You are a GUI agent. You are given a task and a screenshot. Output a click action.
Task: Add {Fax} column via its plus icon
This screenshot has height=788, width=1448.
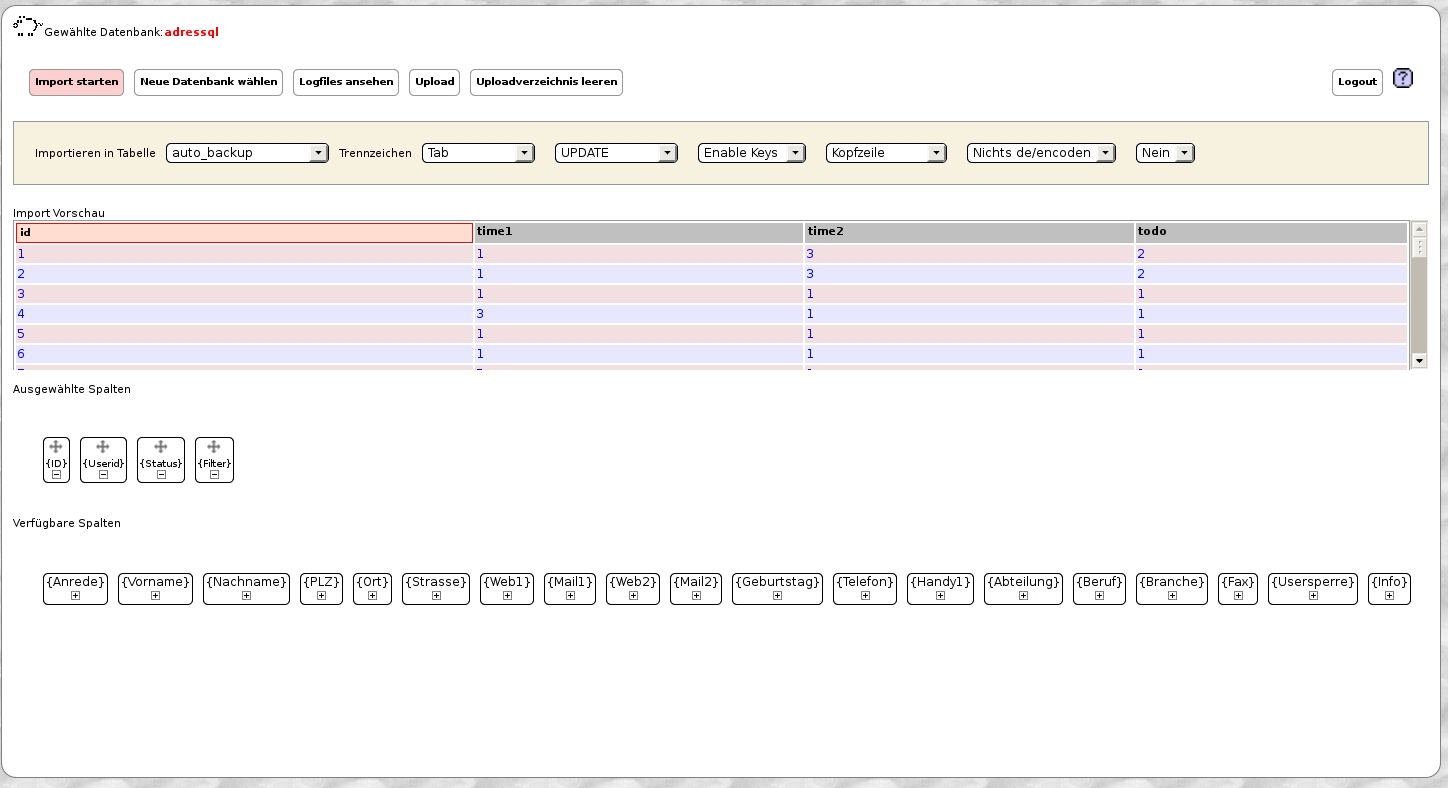[x=1238, y=596]
